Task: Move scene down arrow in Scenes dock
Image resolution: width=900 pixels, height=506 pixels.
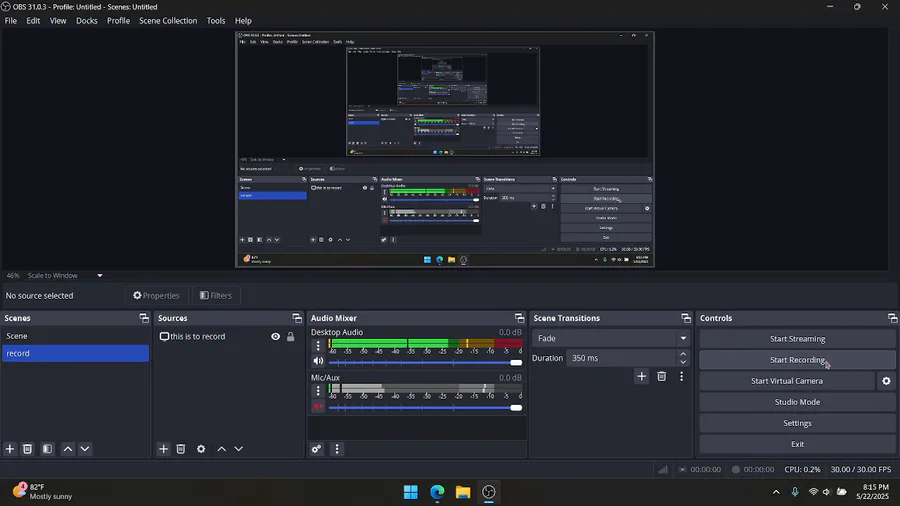Action: click(85, 449)
